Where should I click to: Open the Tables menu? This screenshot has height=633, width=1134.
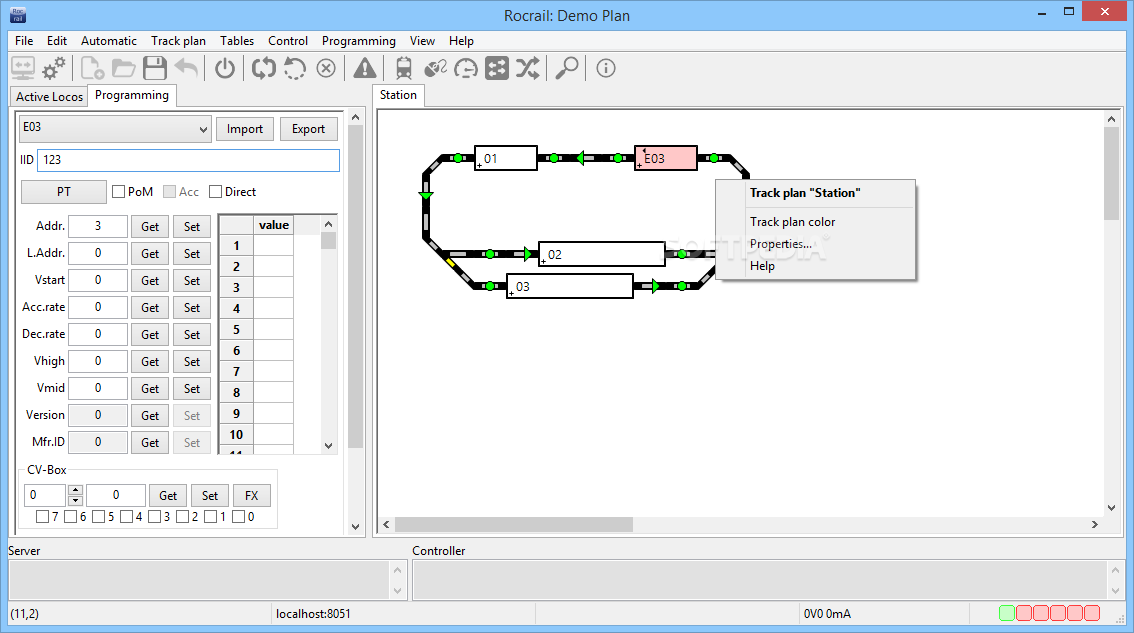coord(236,41)
